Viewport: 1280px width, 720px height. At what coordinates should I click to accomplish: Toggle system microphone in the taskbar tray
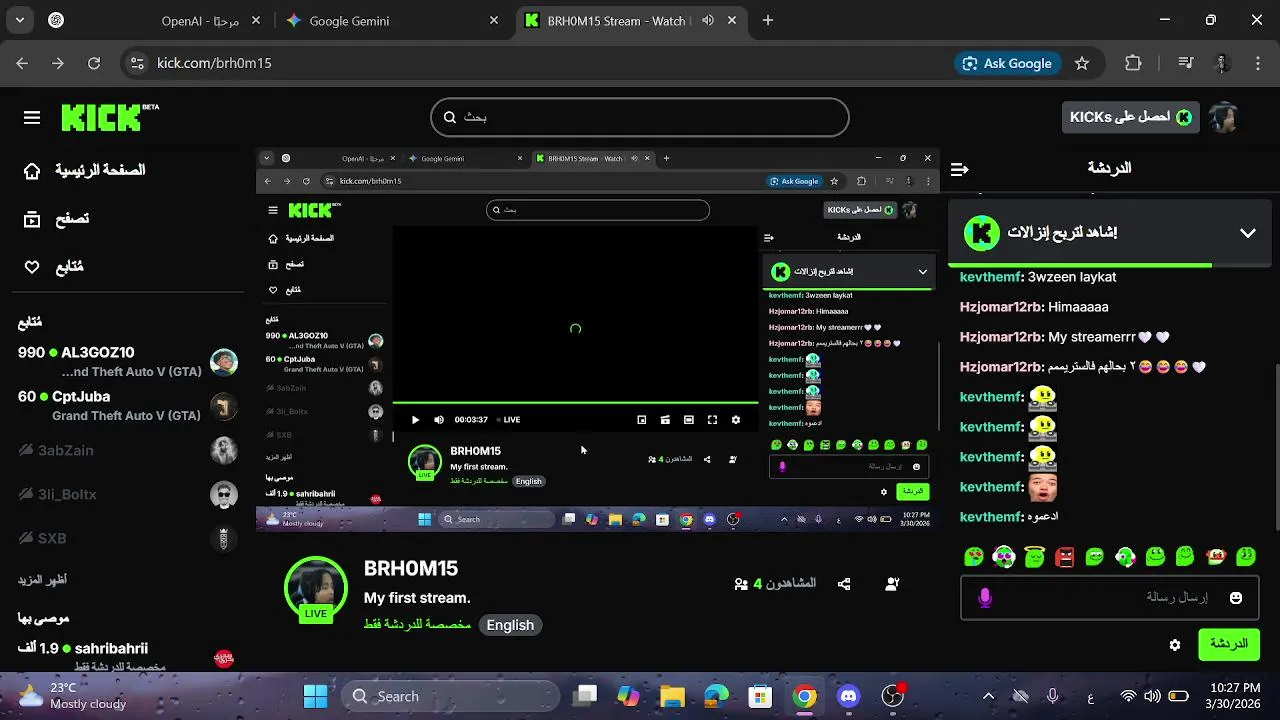tap(1052, 696)
